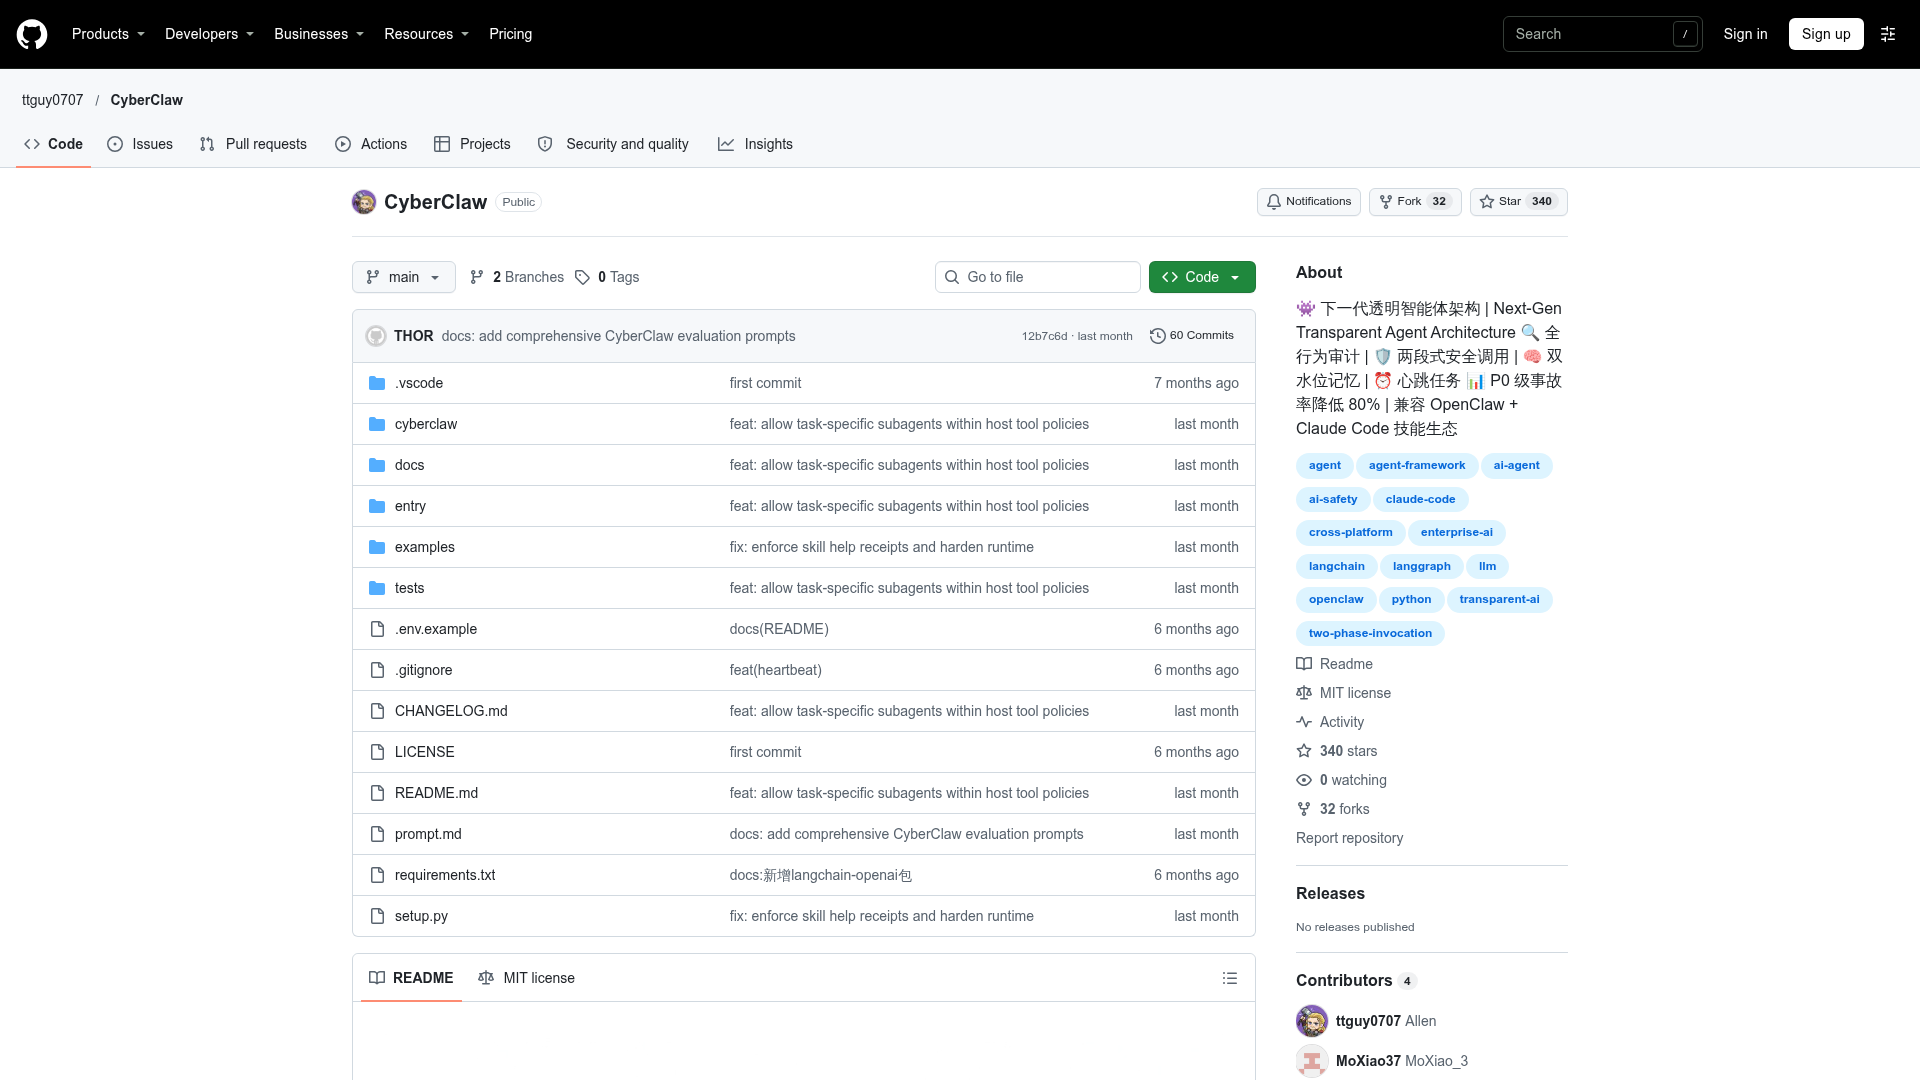Open the README outline list icon
The height and width of the screenshot is (1080, 1920).
click(1230, 978)
